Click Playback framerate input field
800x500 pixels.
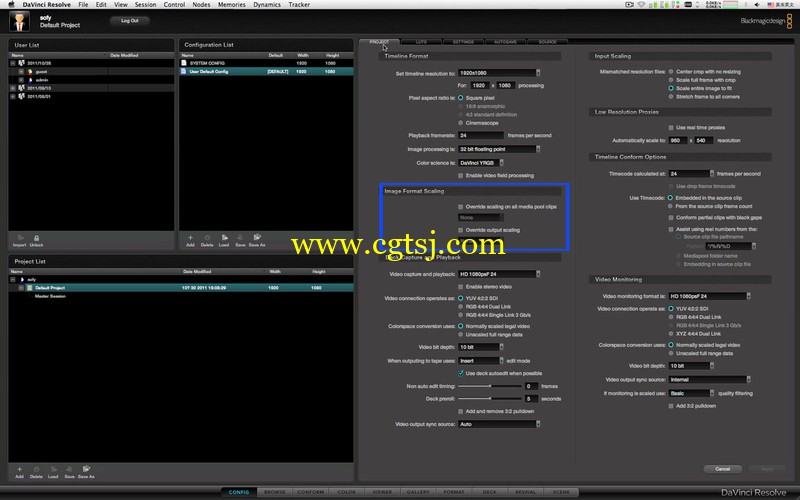pyautogui.click(x=481, y=135)
